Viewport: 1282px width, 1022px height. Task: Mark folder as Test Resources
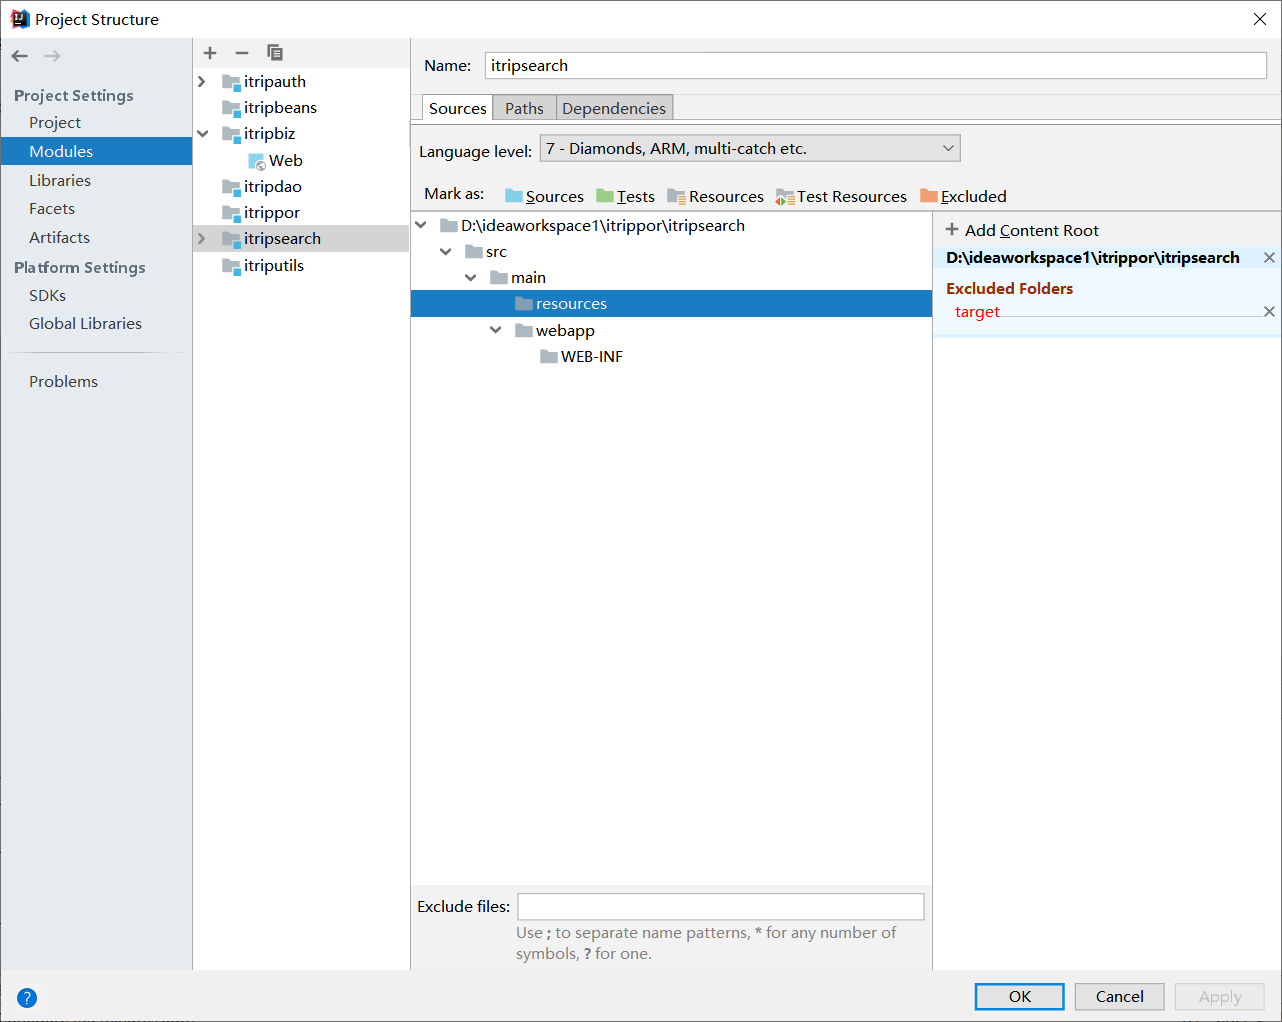pyautogui.click(x=841, y=196)
